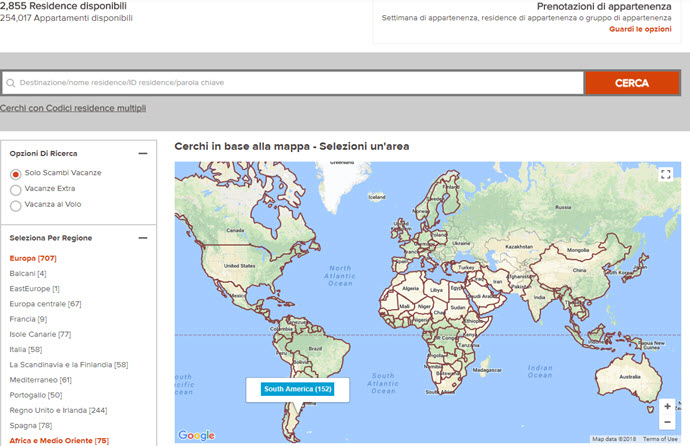
Task: Open Cerchi con Codici residence multipli
Action: click(73, 108)
